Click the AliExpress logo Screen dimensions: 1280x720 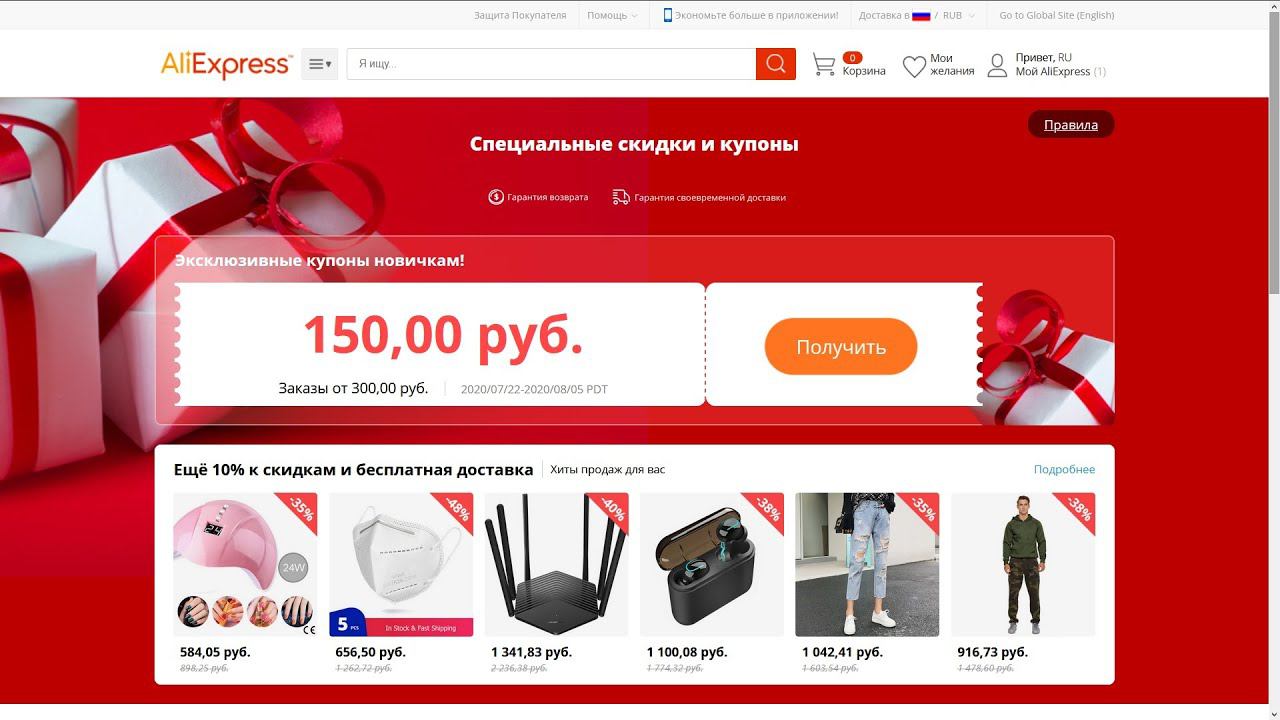[226, 65]
